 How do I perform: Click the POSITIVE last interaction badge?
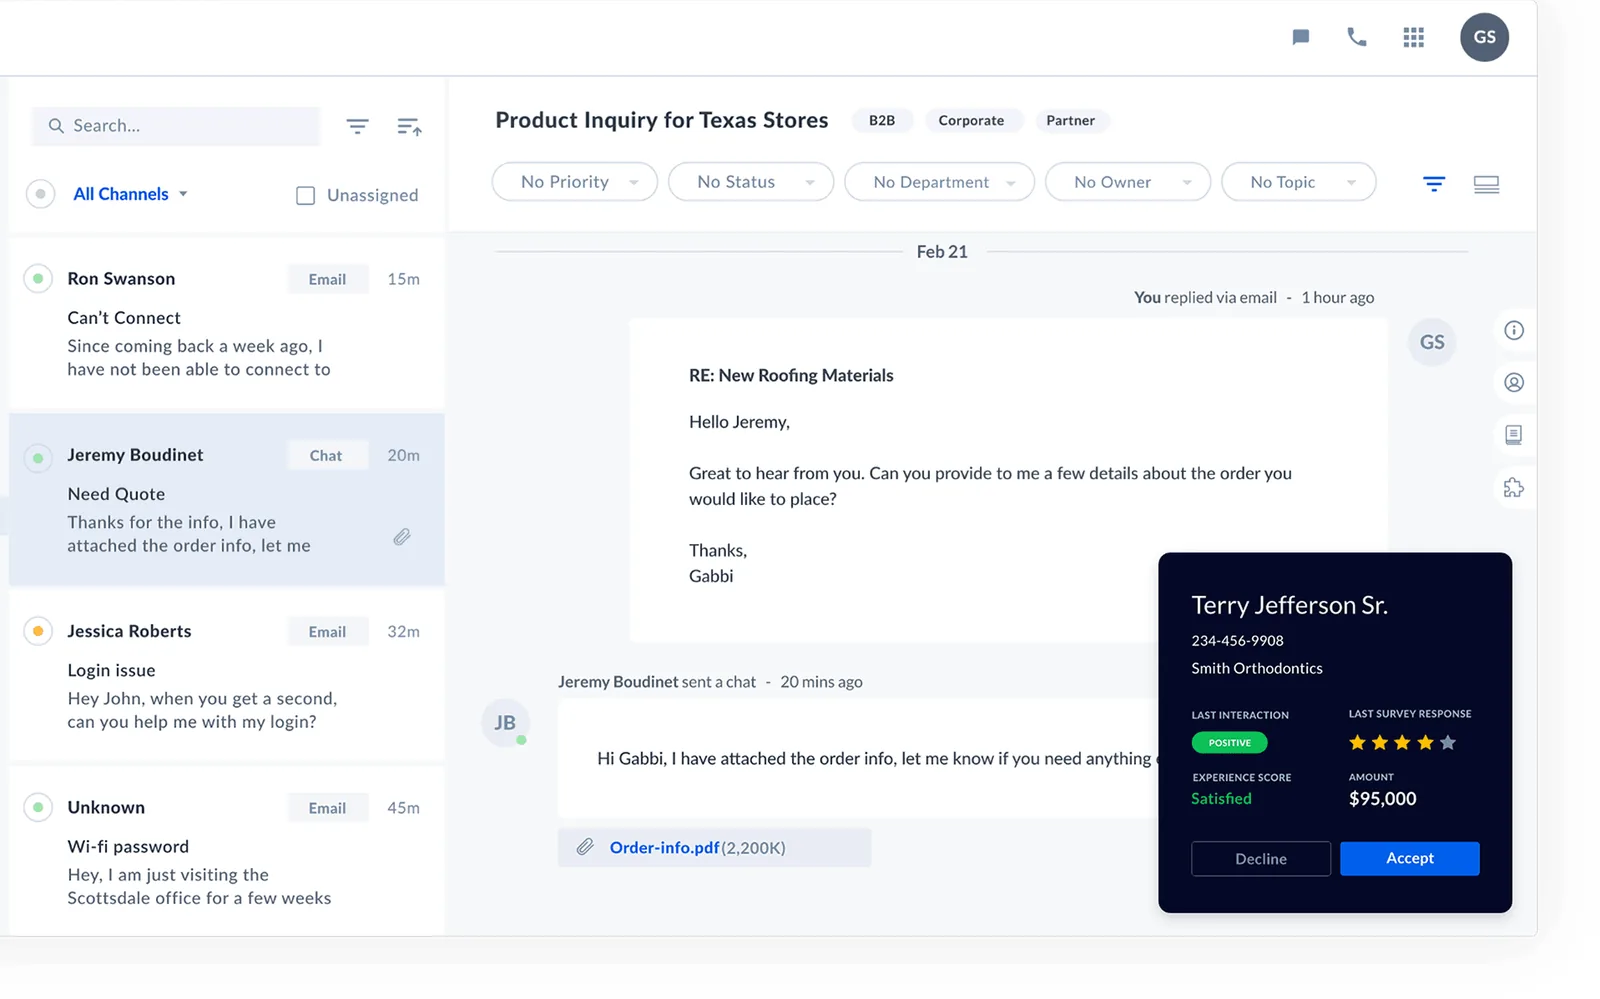1229,743
